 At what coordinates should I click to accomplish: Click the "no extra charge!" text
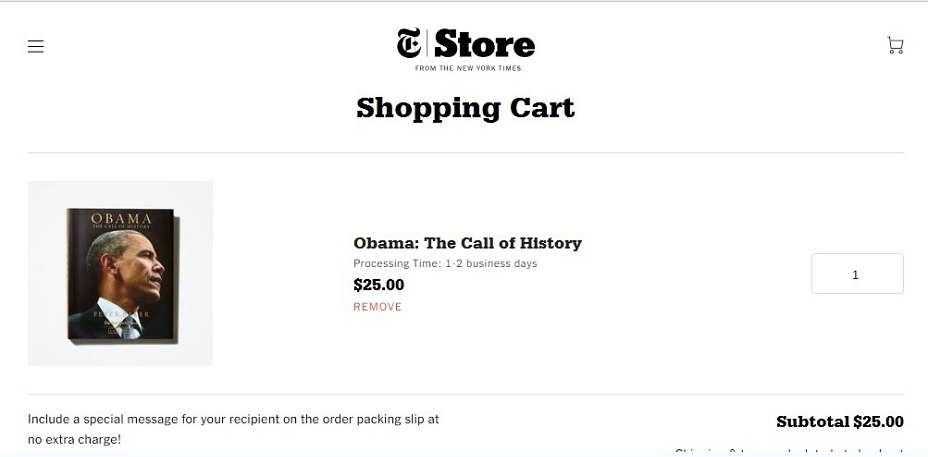[x=74, y=440]
